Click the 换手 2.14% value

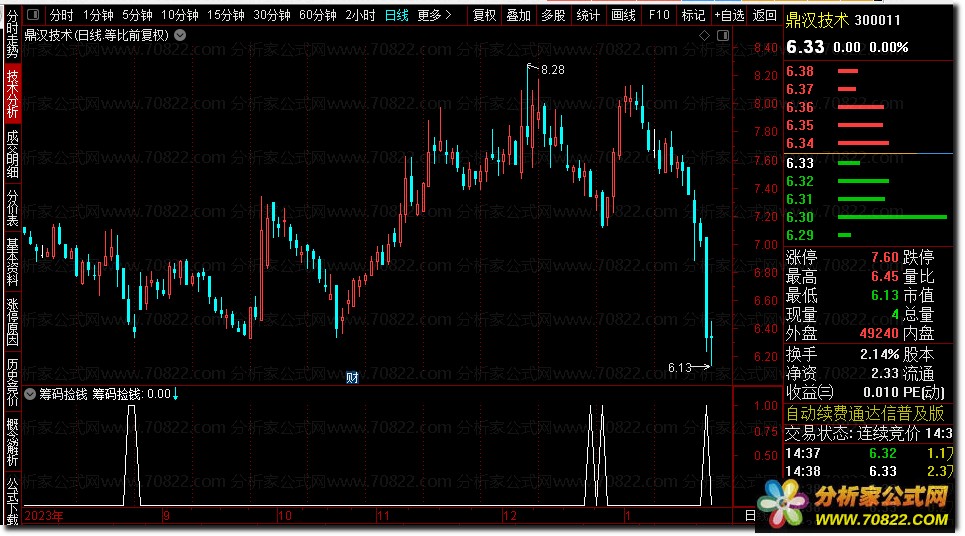879,354
